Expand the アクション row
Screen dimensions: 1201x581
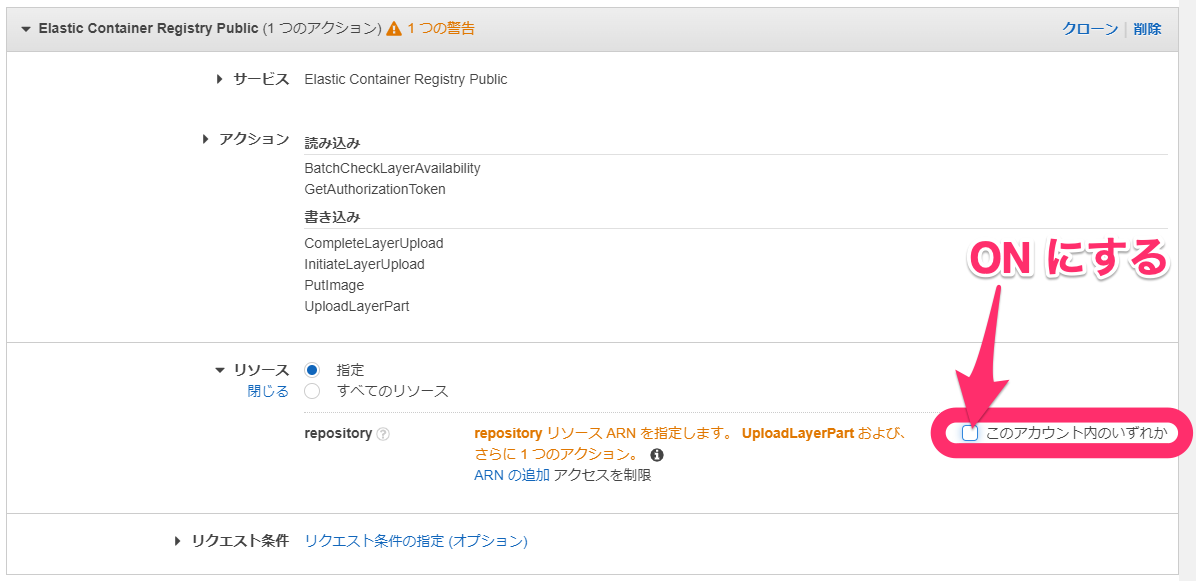click(206, 139)
